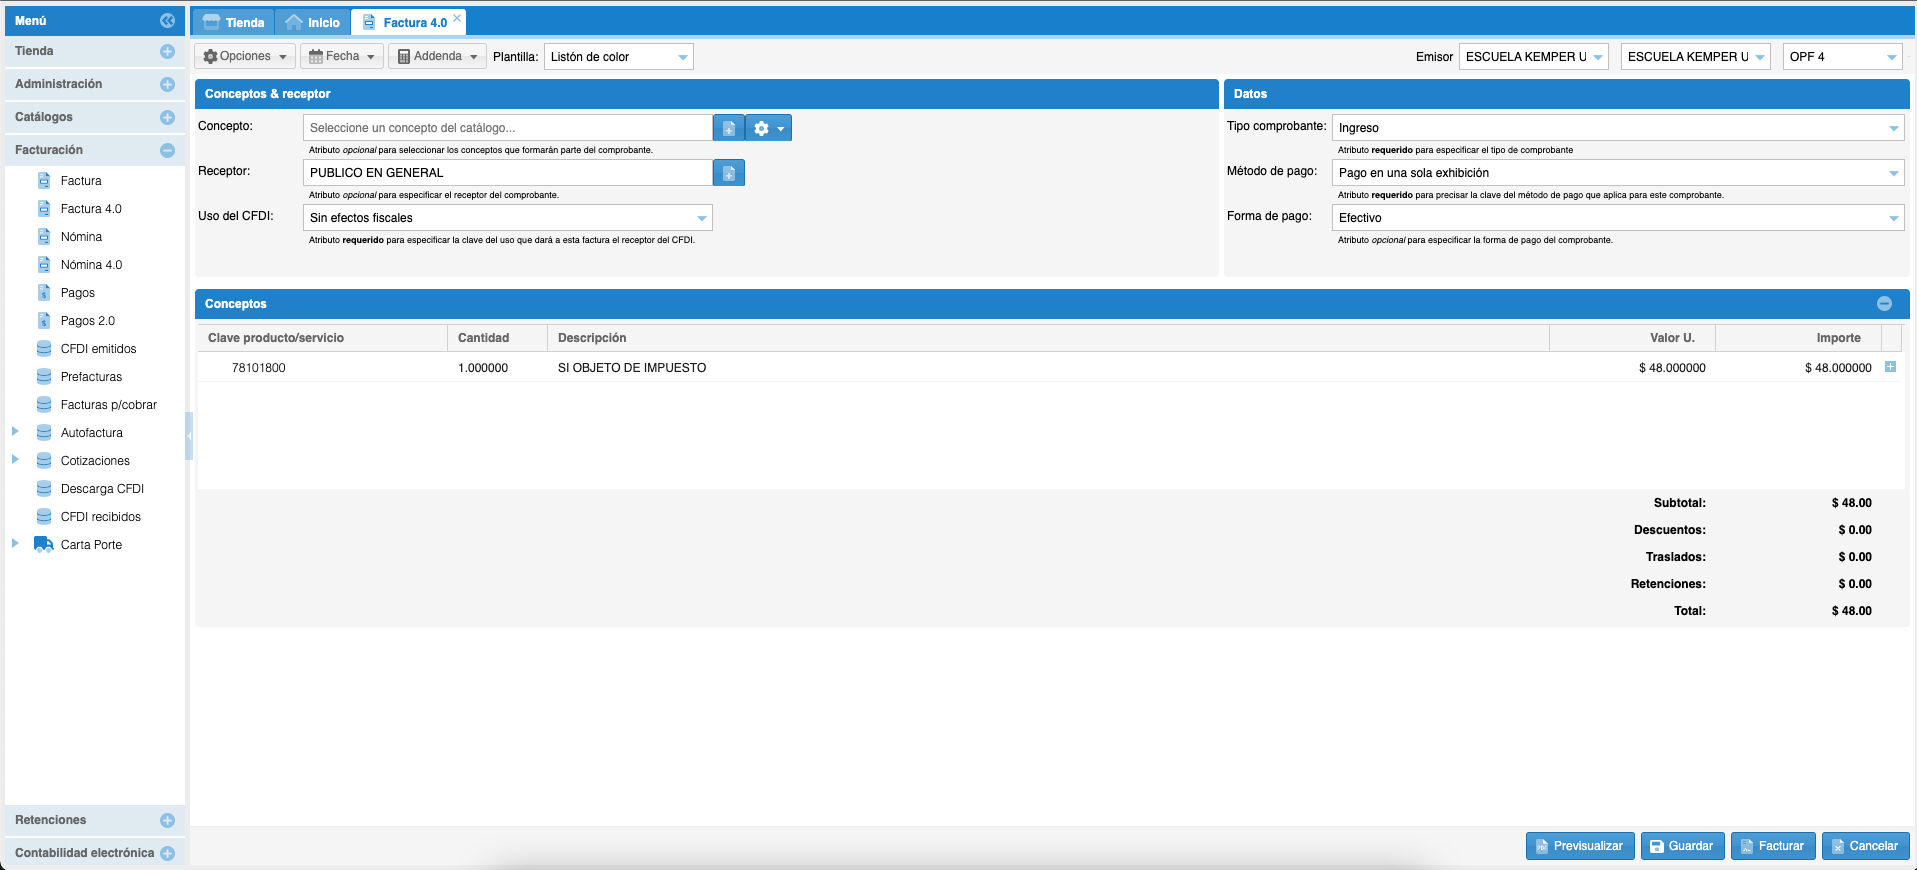Open the gear settings button next to Concepto
Image resolution: width=1917 pixels, height=870 pixels.
[768, 128]
